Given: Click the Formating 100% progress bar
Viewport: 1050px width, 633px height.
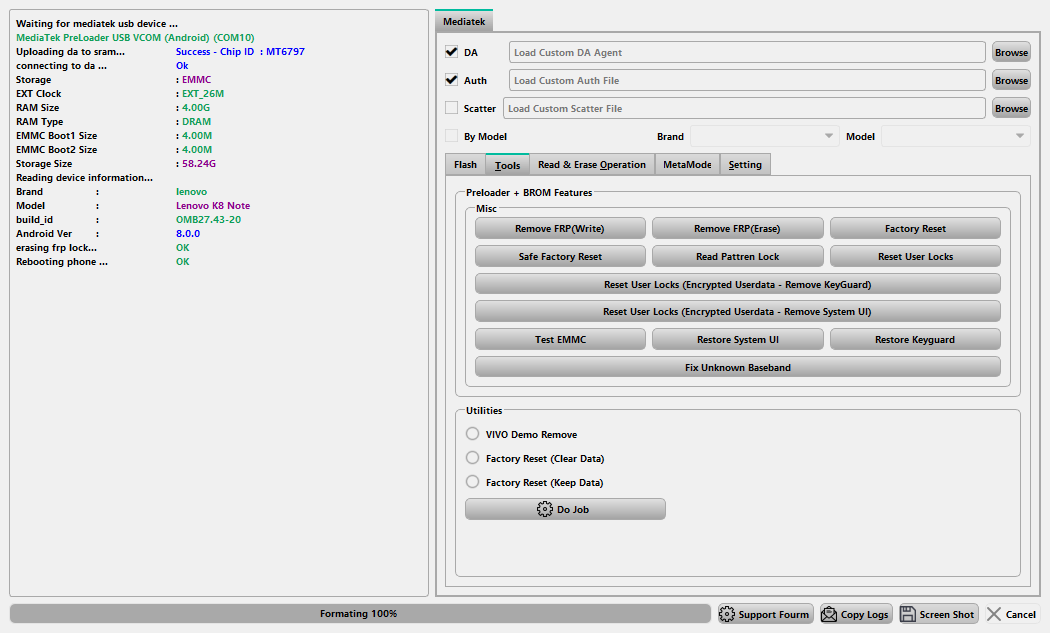Looking at the screenshot, I should coord(360,614).
